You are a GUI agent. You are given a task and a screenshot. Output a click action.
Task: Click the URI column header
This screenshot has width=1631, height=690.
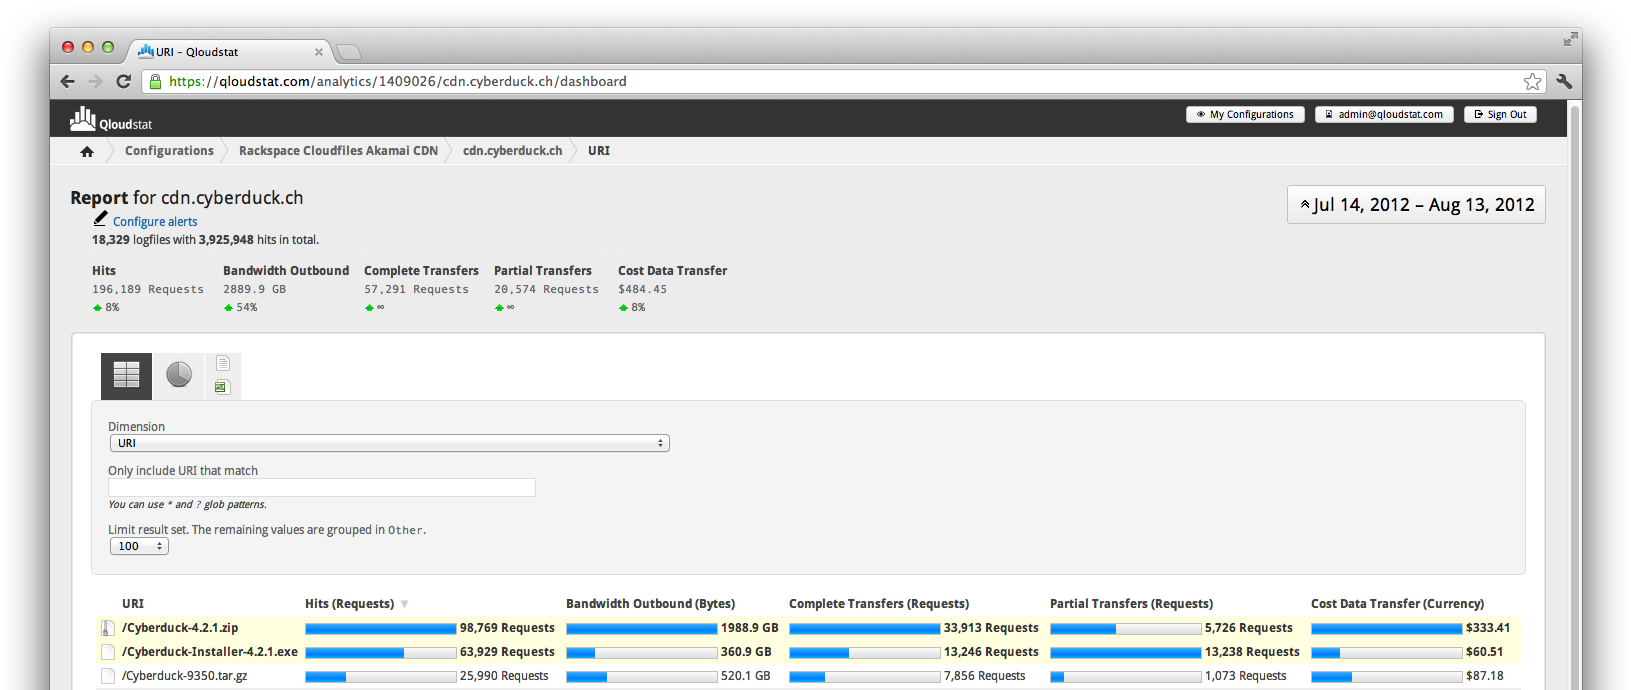133,604
